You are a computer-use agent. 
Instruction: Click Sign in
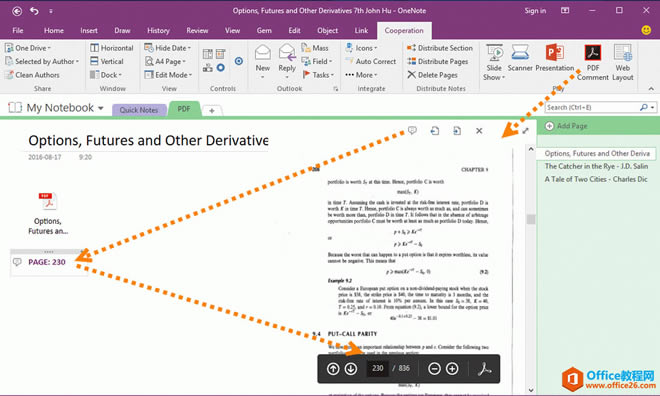tap(535, 11)
